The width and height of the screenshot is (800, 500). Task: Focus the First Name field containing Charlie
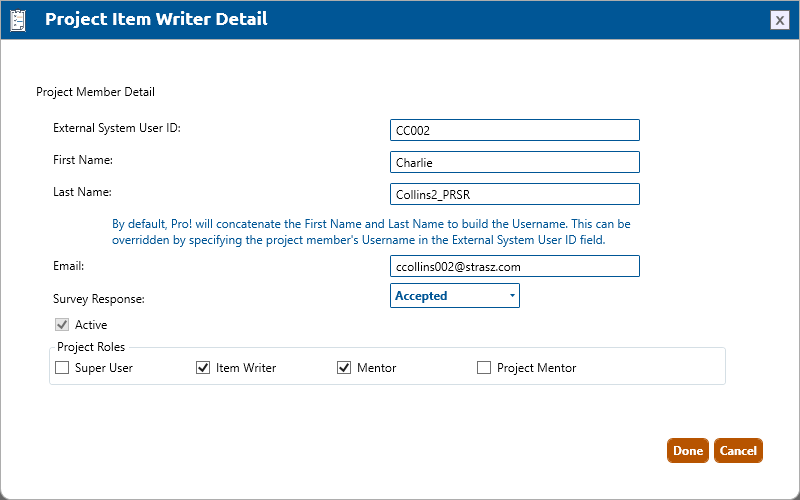[514, 162]
